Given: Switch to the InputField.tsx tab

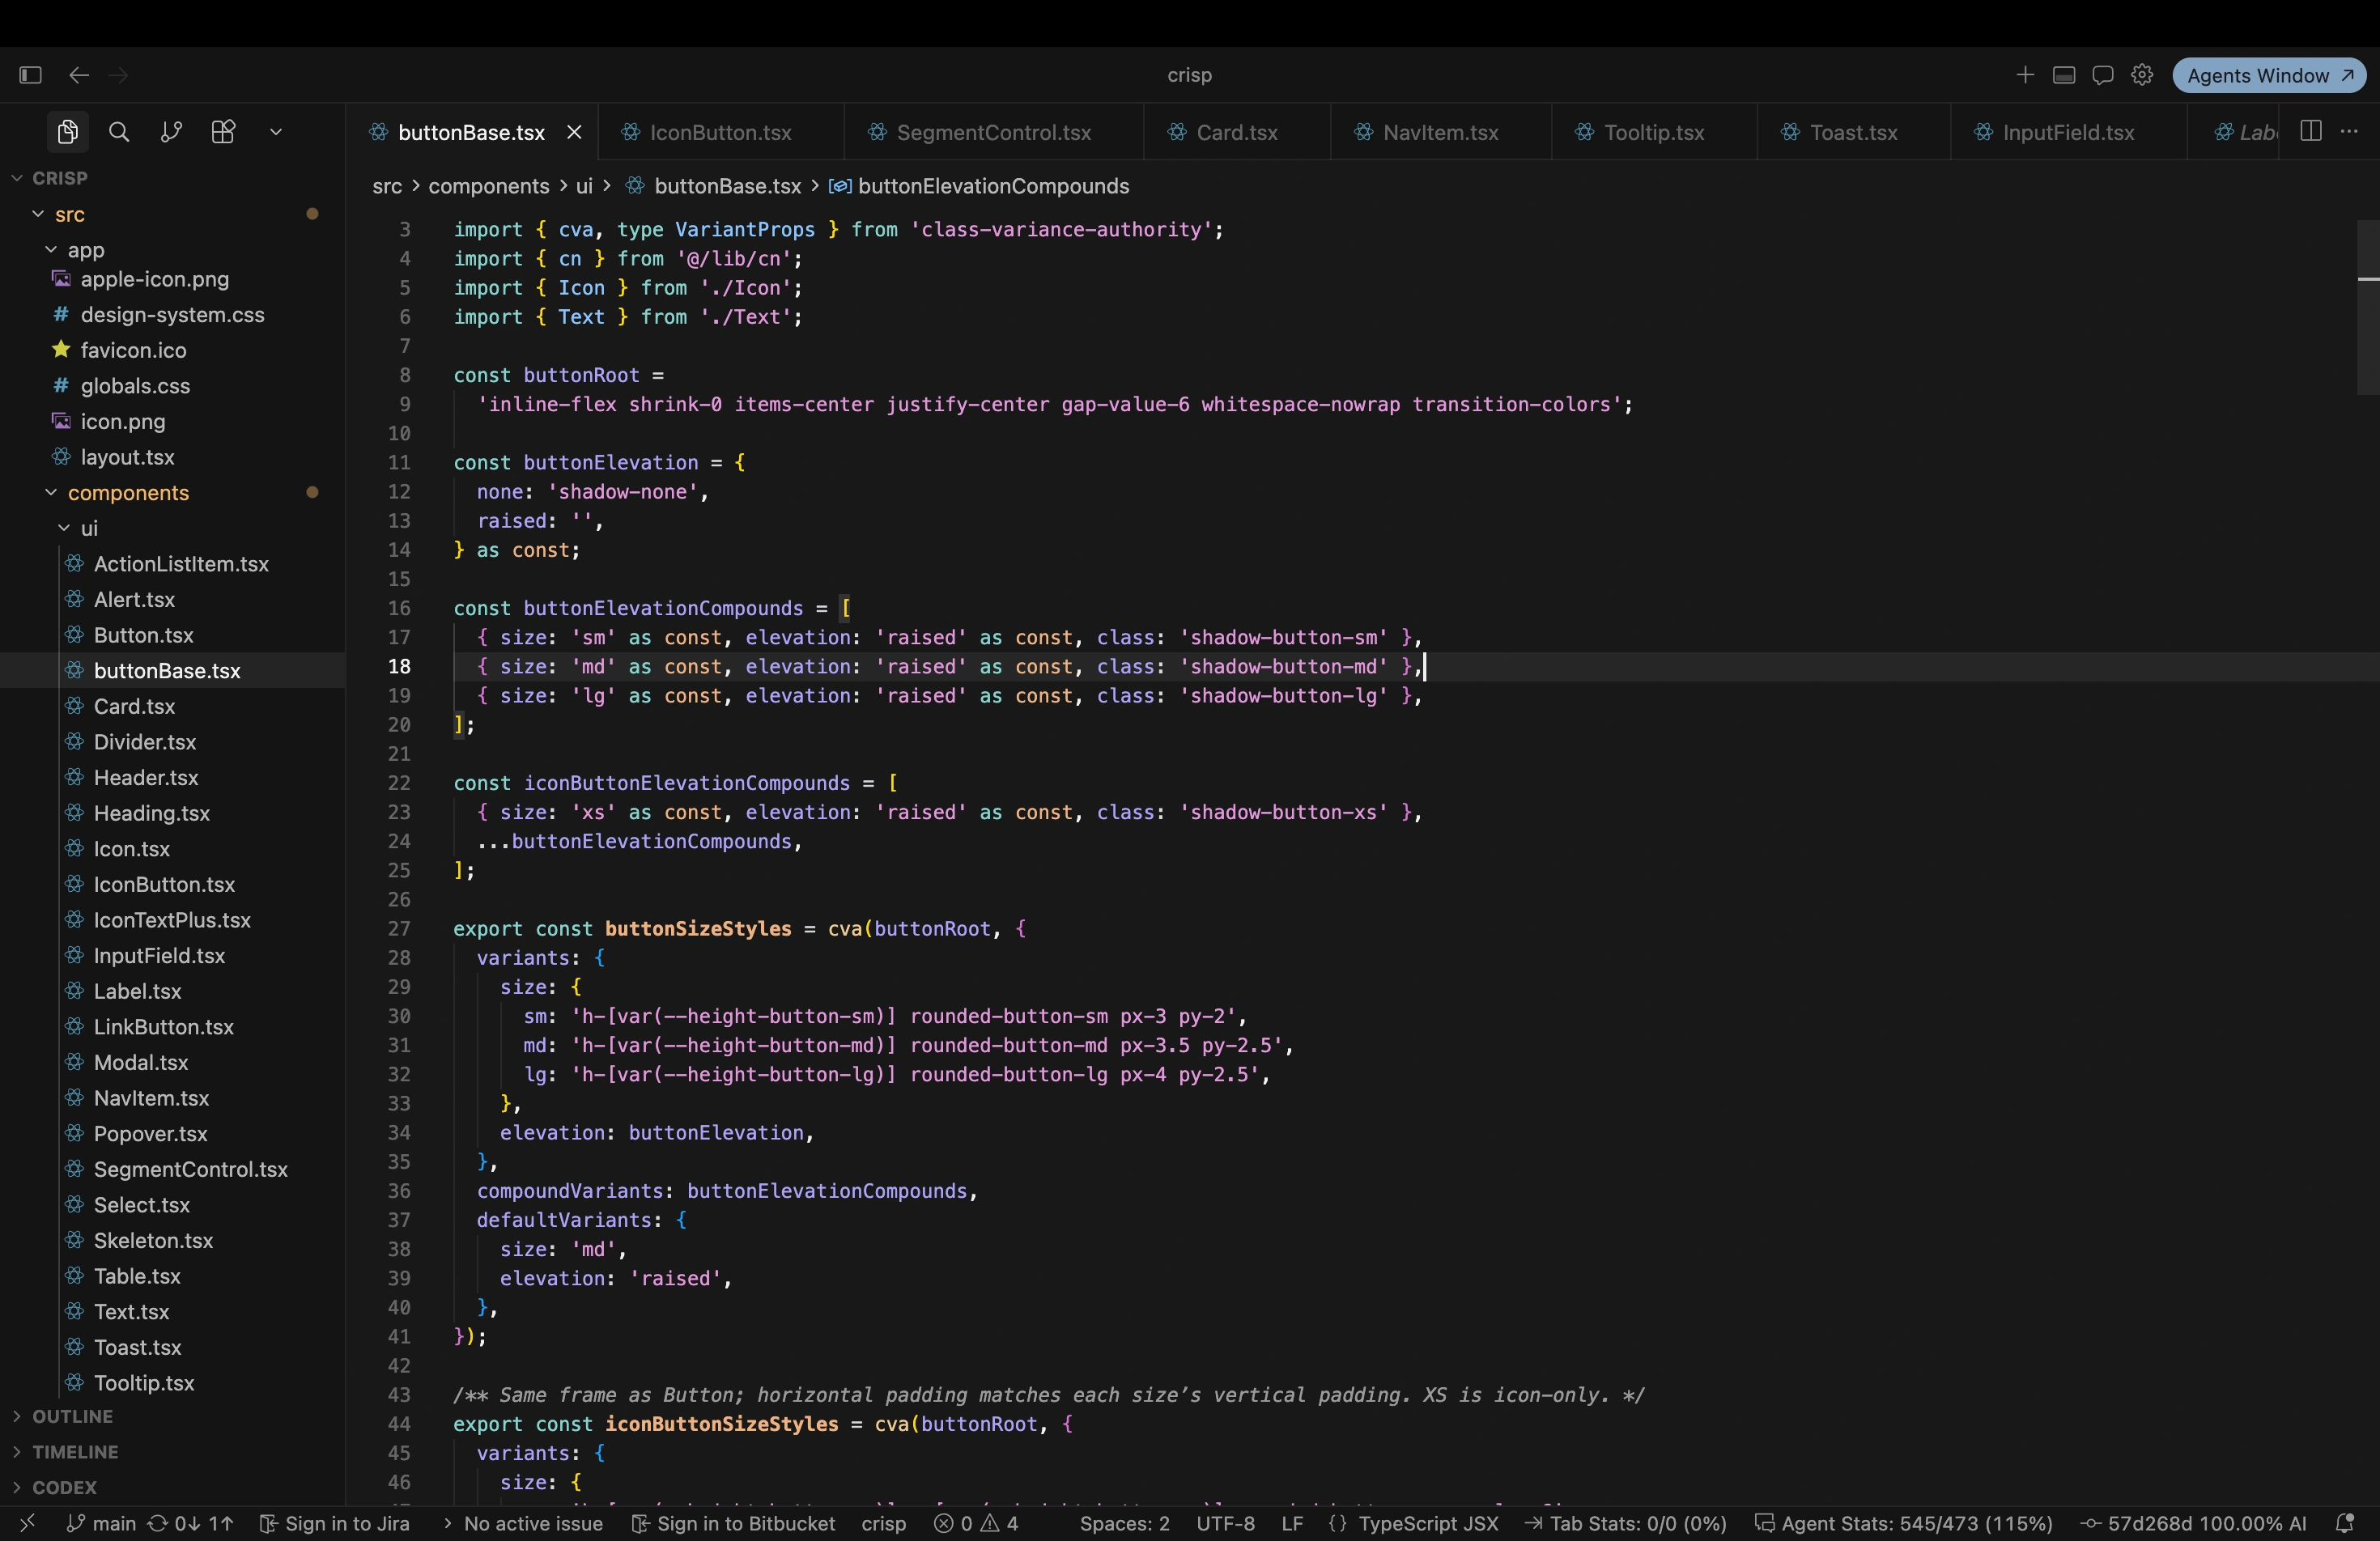Looking at the screenshot, I should (2068, 132).
